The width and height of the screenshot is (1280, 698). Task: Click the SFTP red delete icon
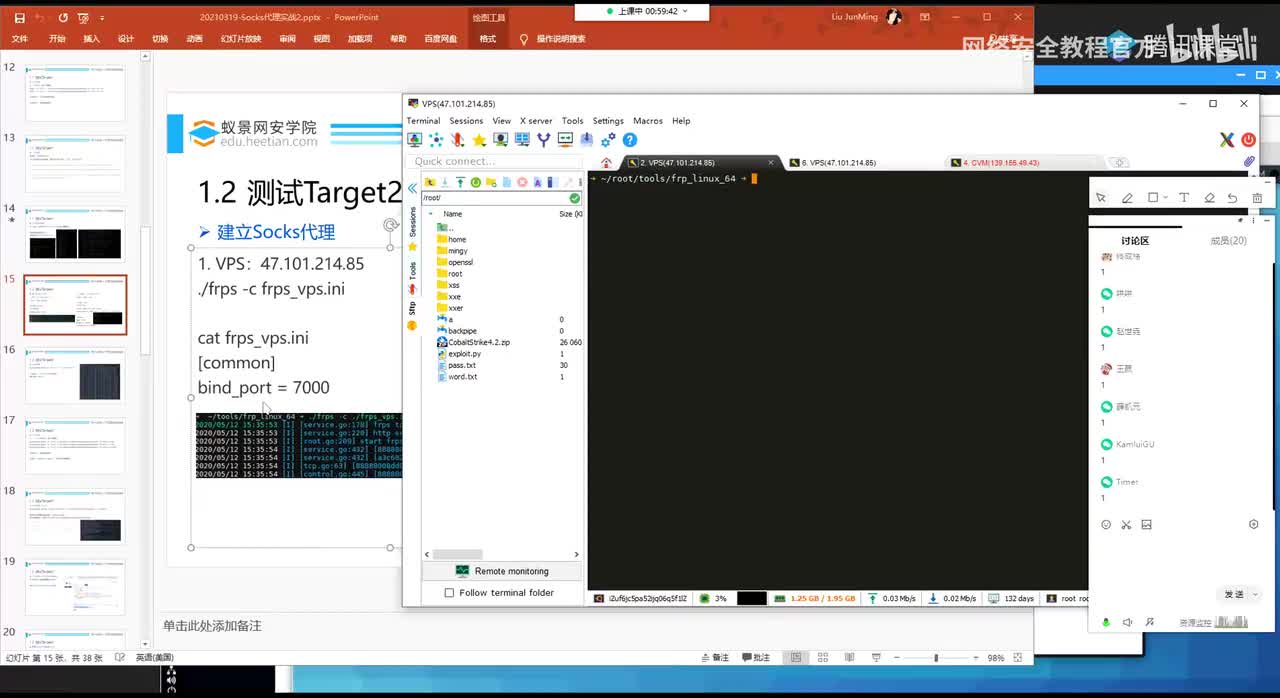tap(522, 182)
